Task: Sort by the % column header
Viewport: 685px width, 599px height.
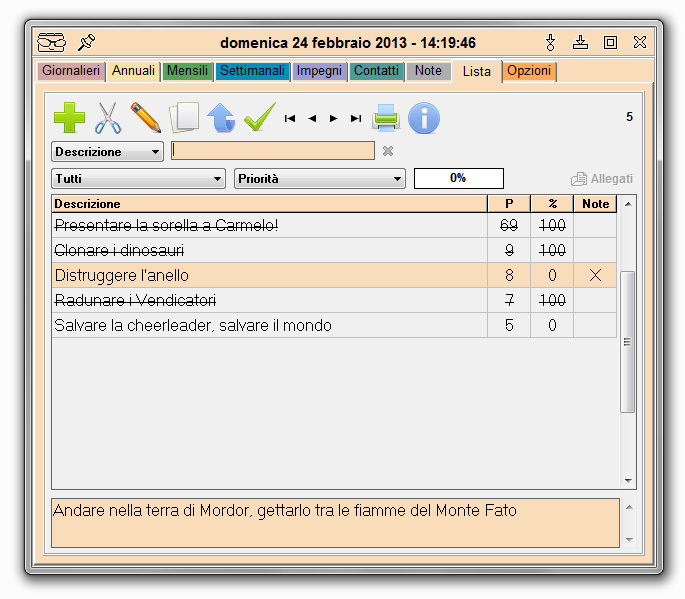Action: click(x=552, y=204)
